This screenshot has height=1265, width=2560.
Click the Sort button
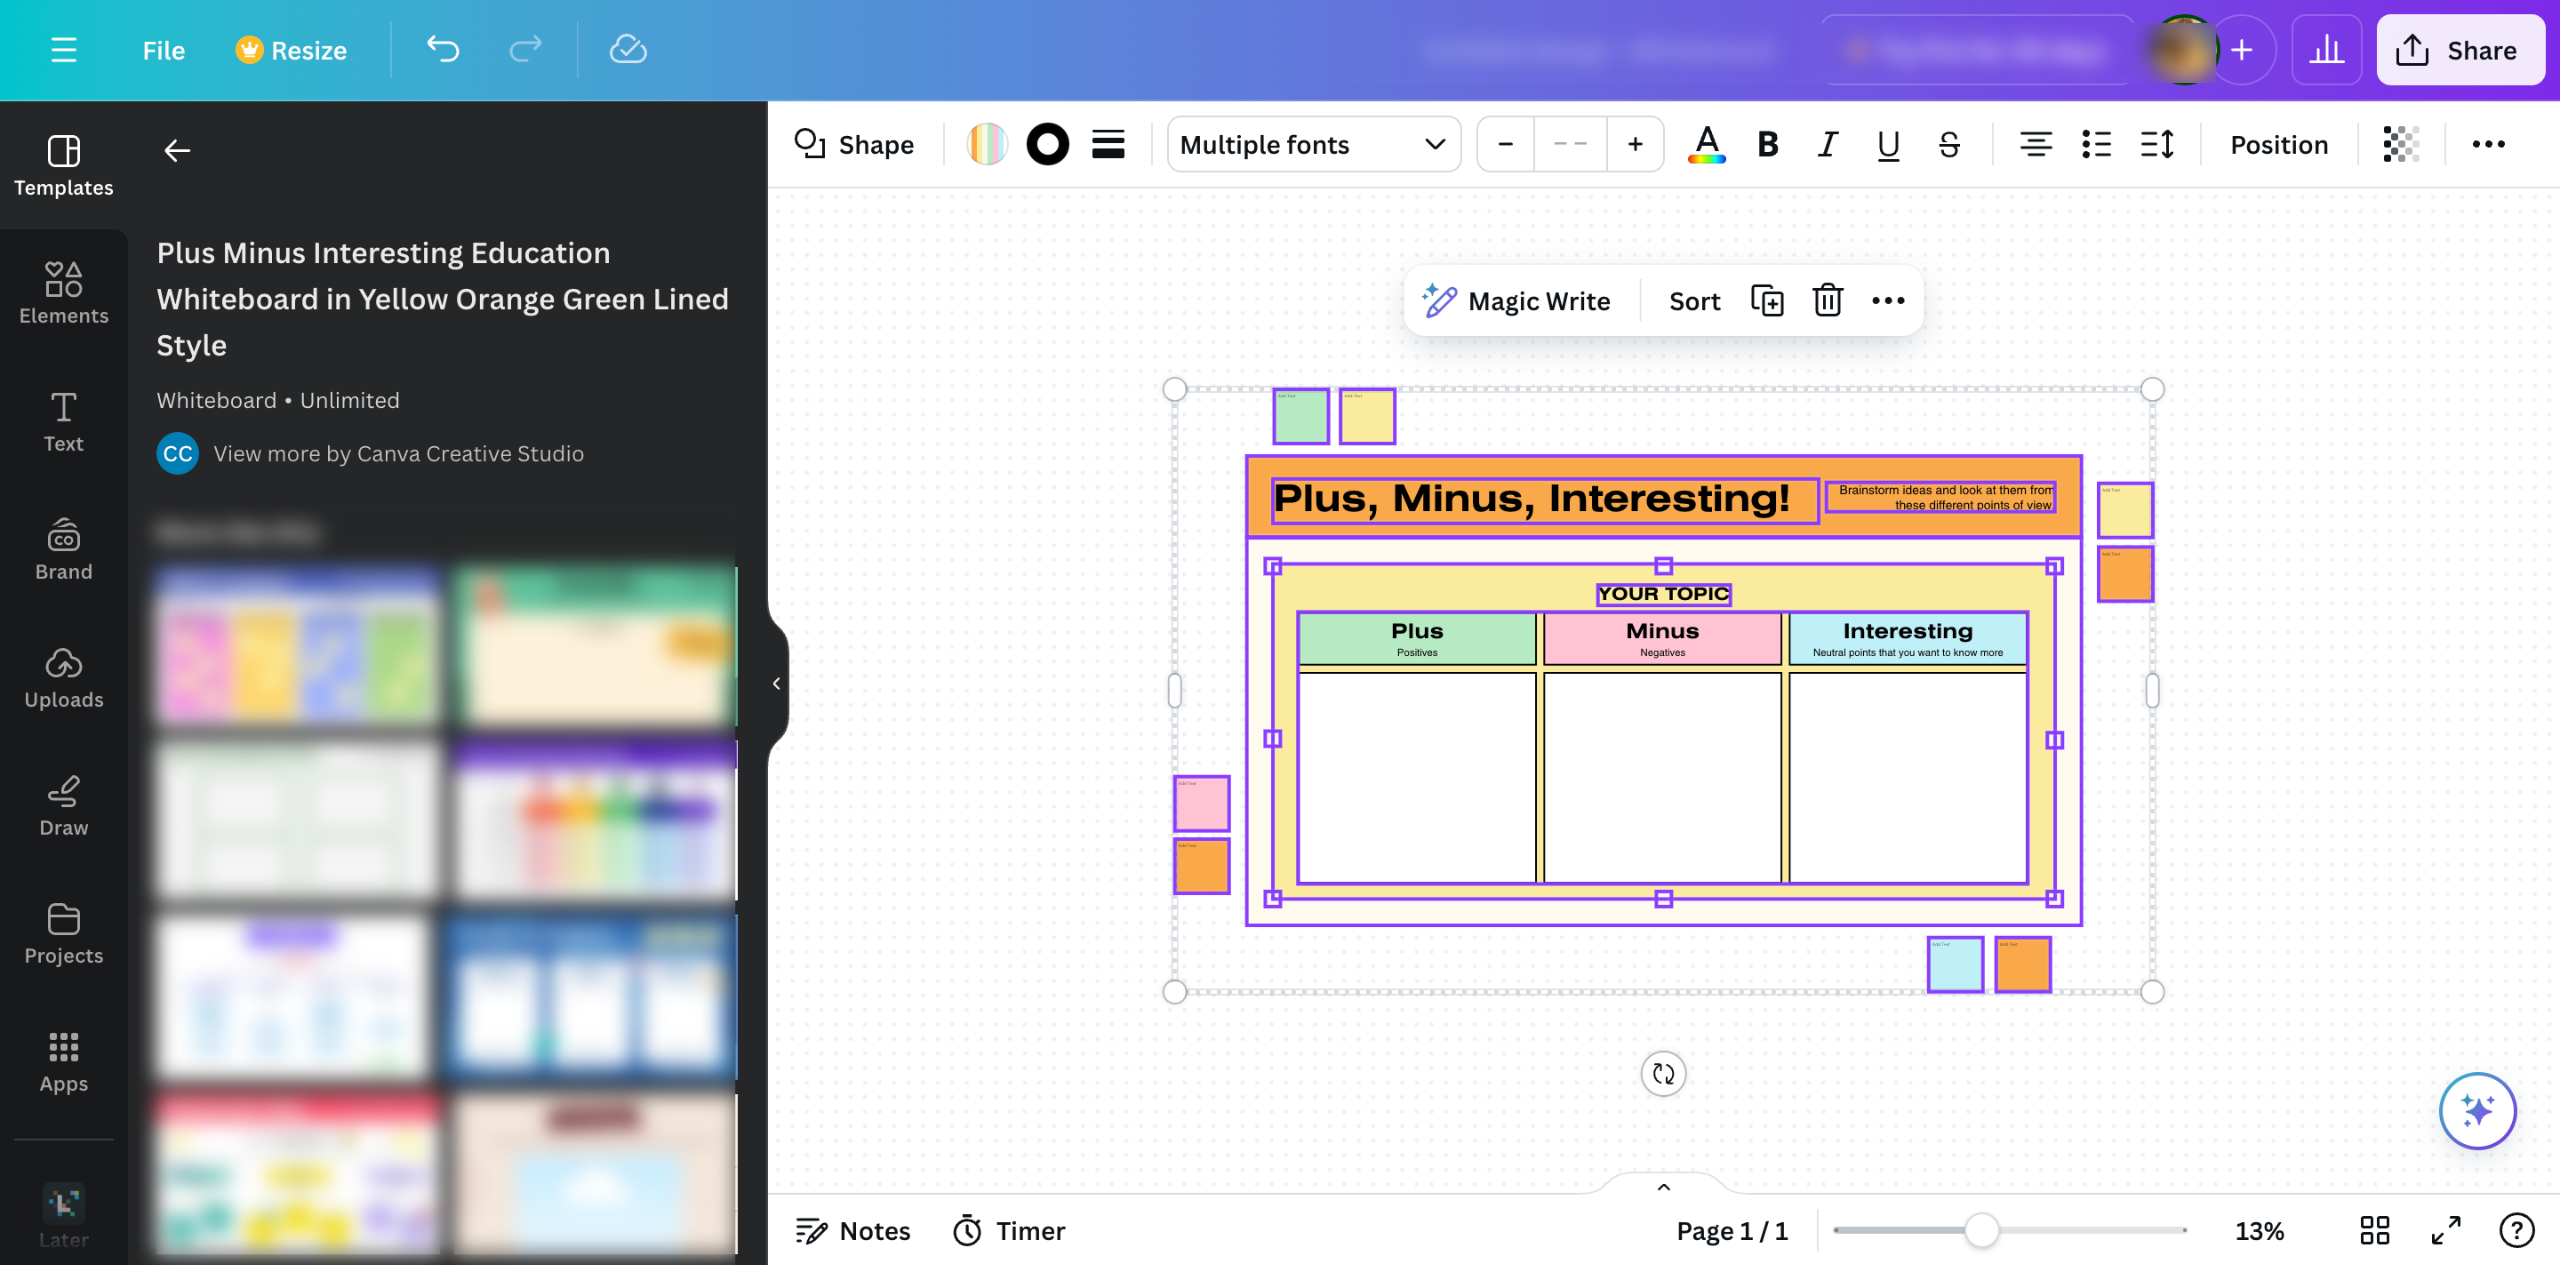[x=1695, y=300]
